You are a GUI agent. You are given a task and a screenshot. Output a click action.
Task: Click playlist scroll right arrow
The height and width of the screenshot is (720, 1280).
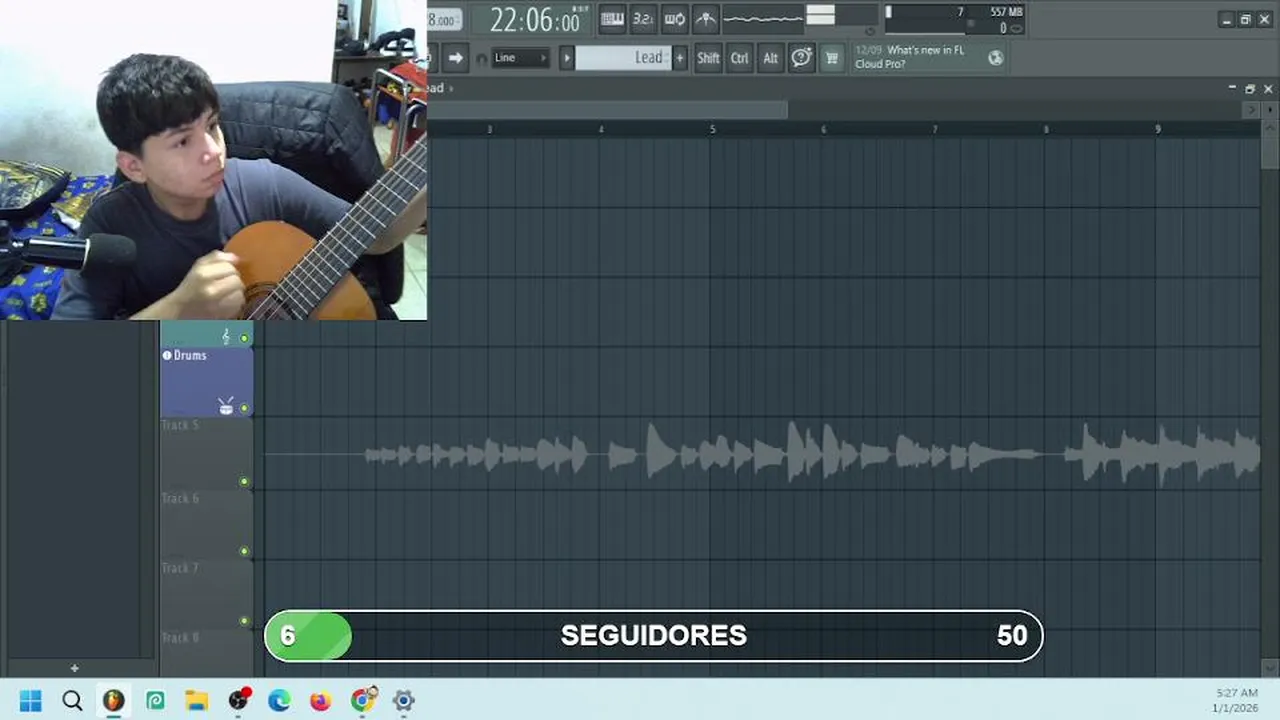pyautogui.click(x=1250, y=110)
